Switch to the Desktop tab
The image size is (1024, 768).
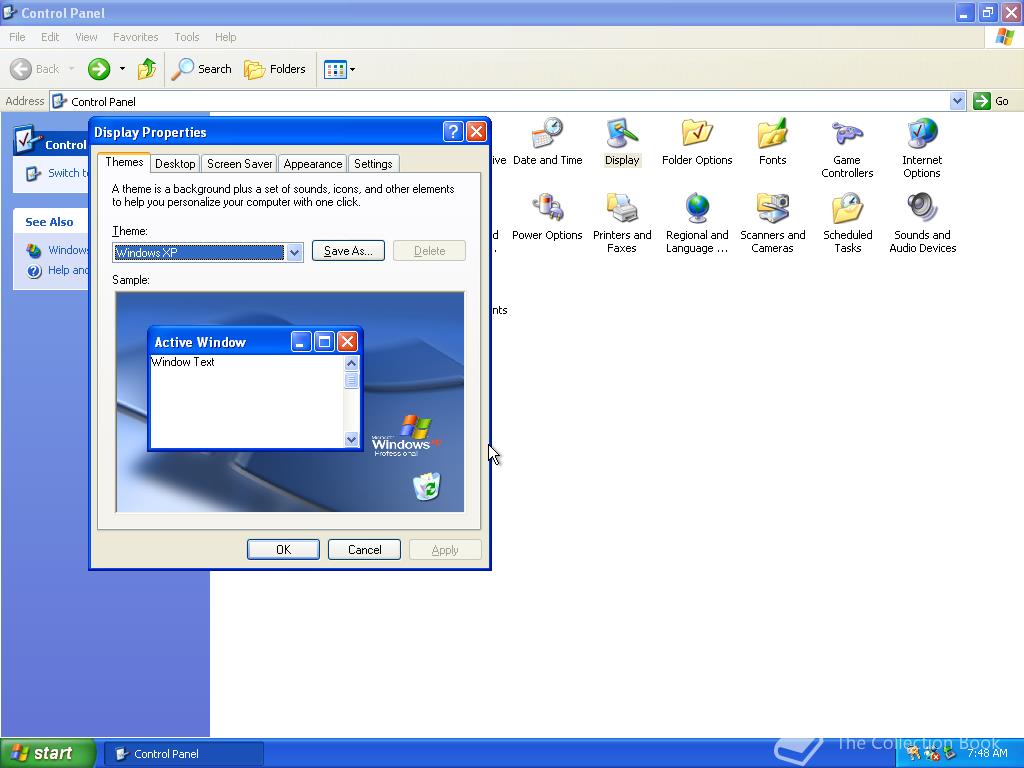point(175,164)
